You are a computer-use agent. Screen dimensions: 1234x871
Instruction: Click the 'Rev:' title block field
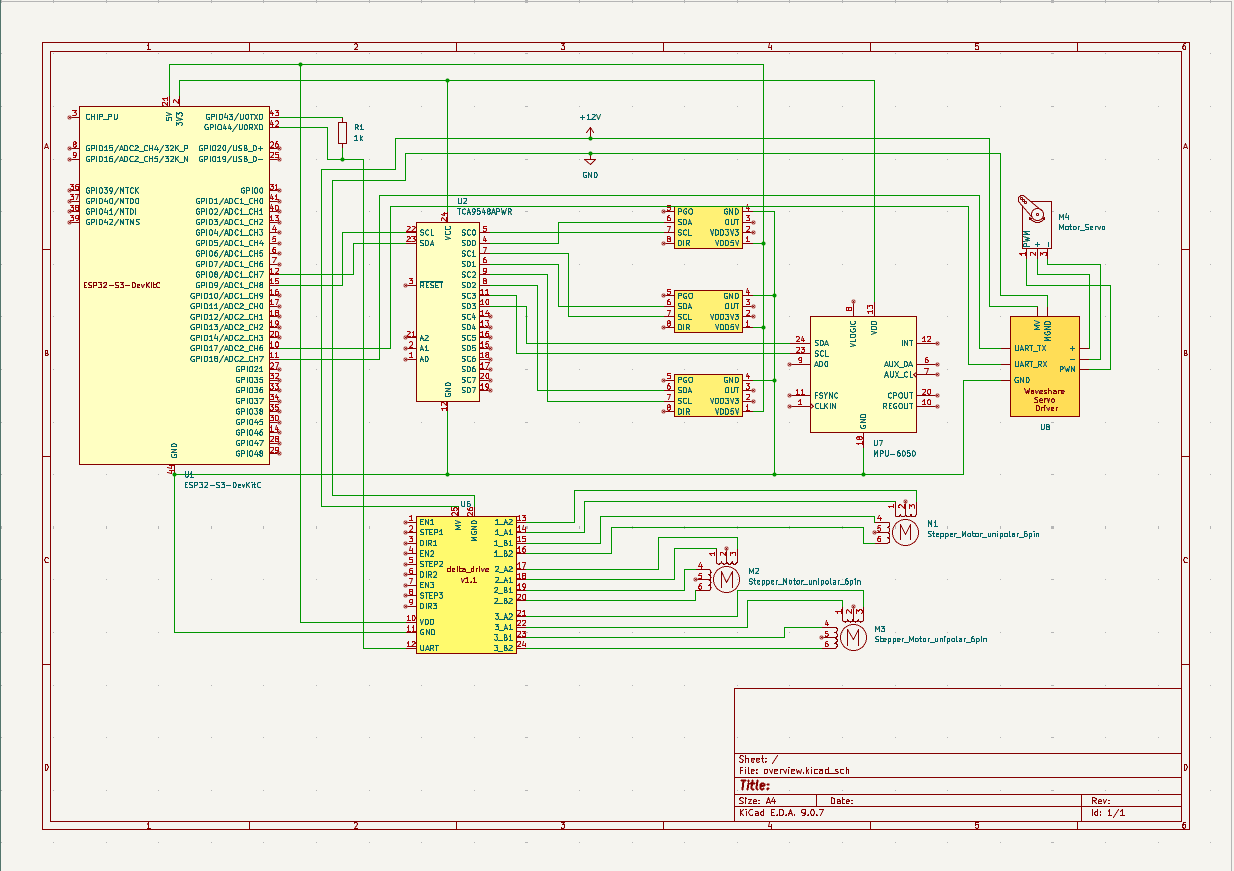[1101, 801]
